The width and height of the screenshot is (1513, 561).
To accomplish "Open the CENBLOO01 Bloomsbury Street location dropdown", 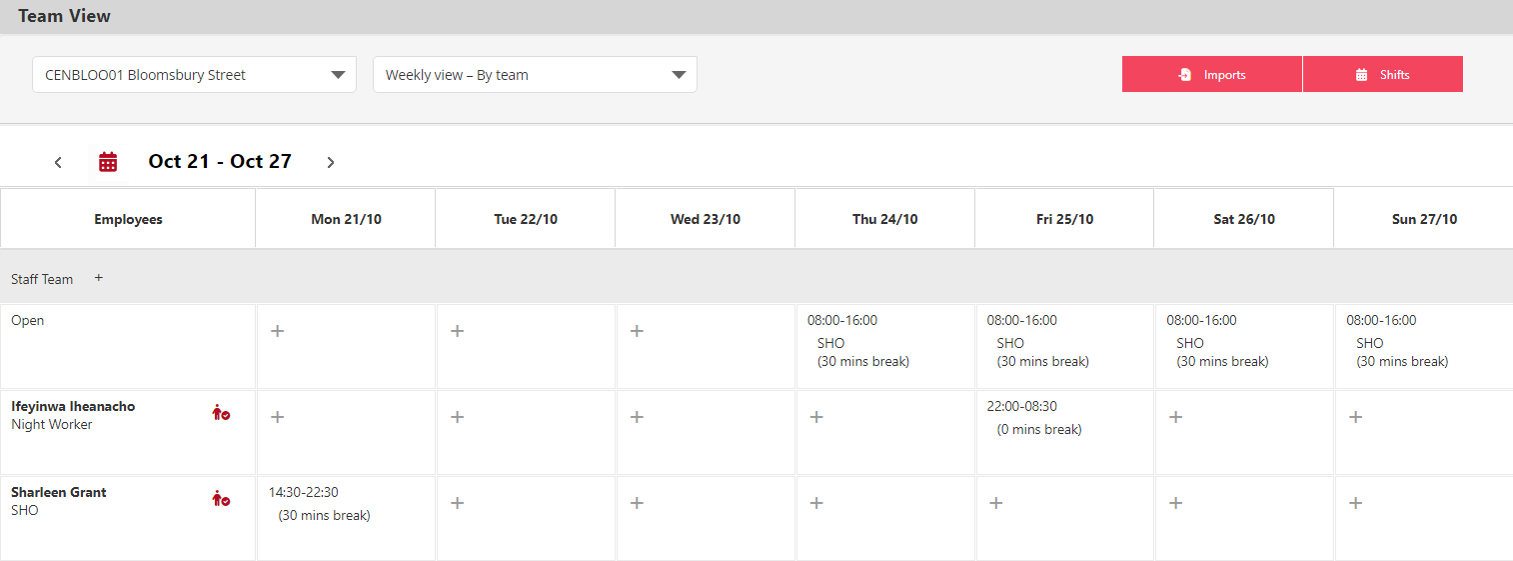I will click(194, 75).
